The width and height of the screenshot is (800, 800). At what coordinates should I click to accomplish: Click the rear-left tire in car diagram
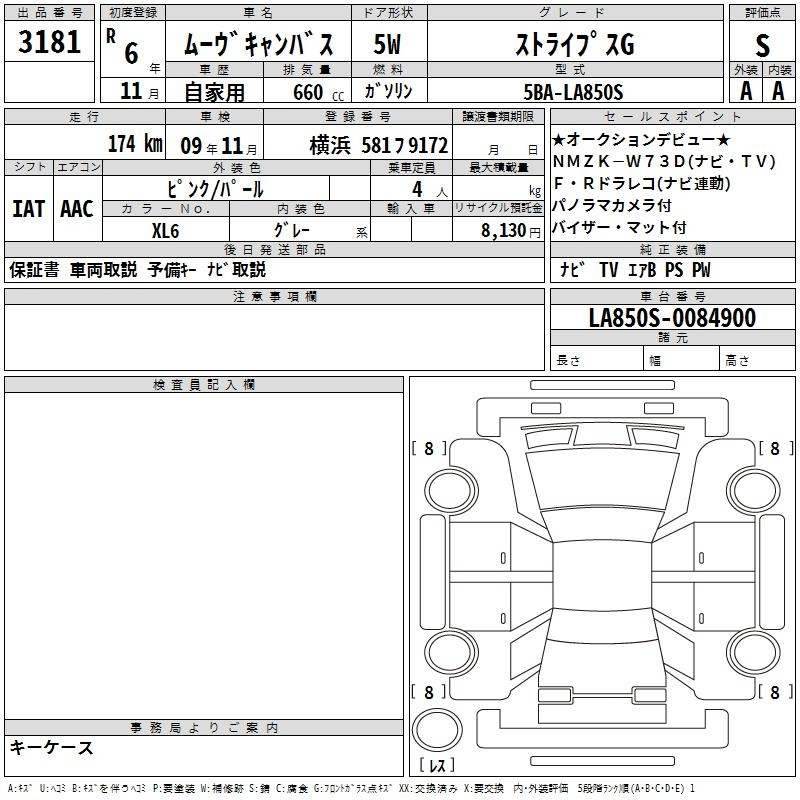[x=451, y=653]
